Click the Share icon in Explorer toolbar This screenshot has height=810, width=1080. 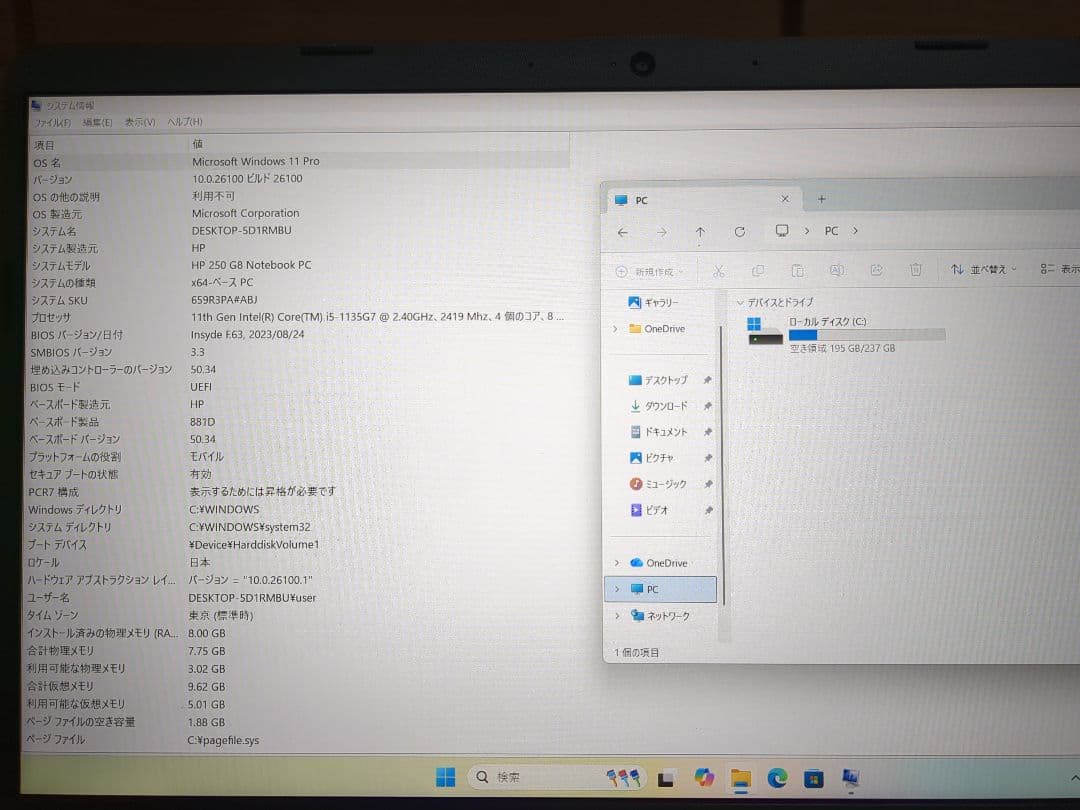(876, 270)
